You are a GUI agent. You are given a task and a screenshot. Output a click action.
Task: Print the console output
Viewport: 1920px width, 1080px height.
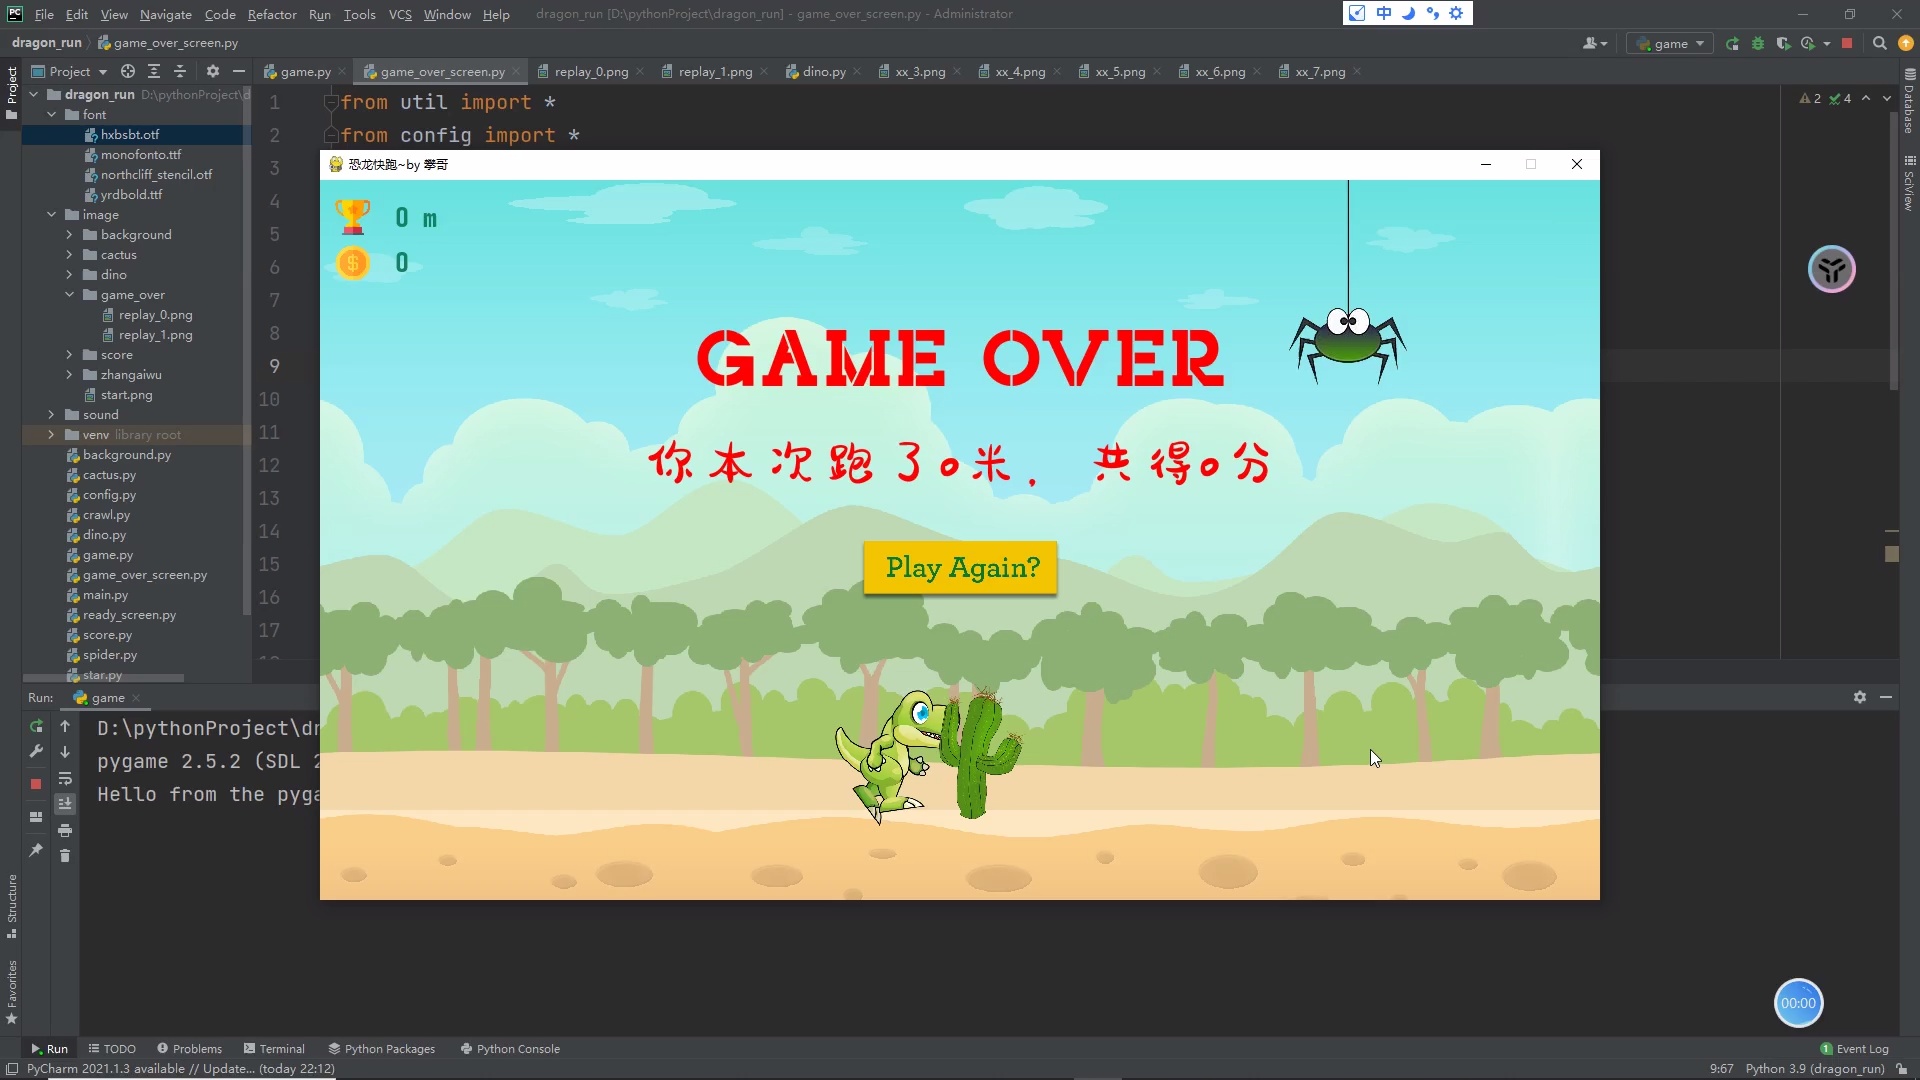[65, 830]
